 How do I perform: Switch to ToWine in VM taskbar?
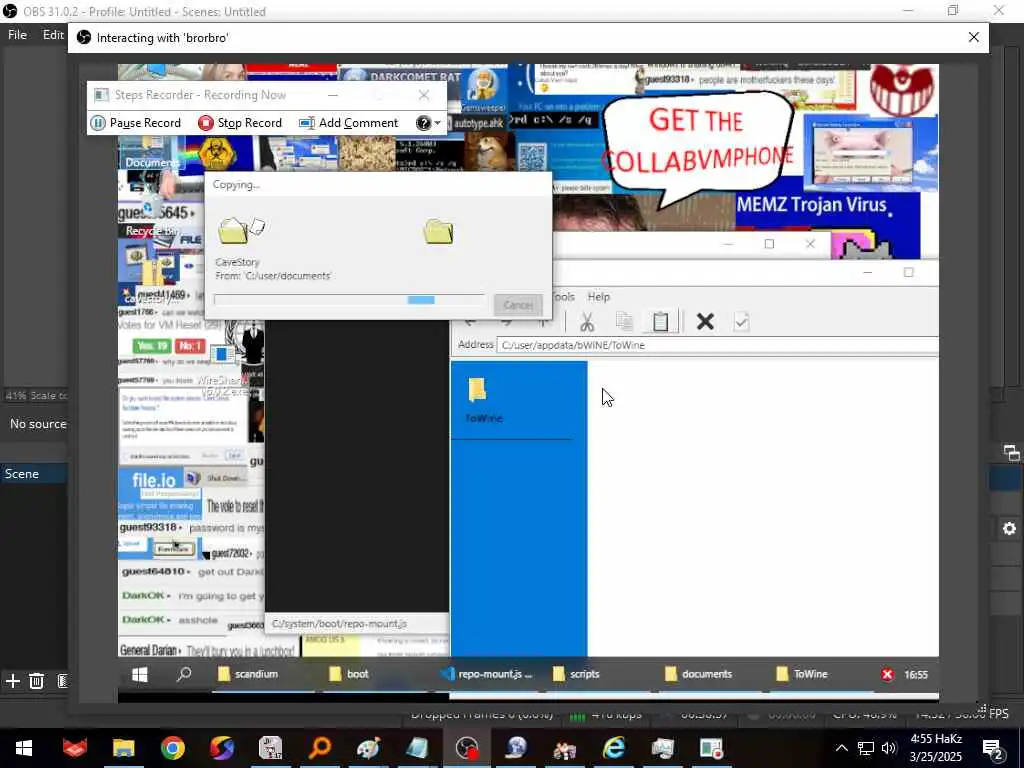pyautogui.click(x=802, y=674)
